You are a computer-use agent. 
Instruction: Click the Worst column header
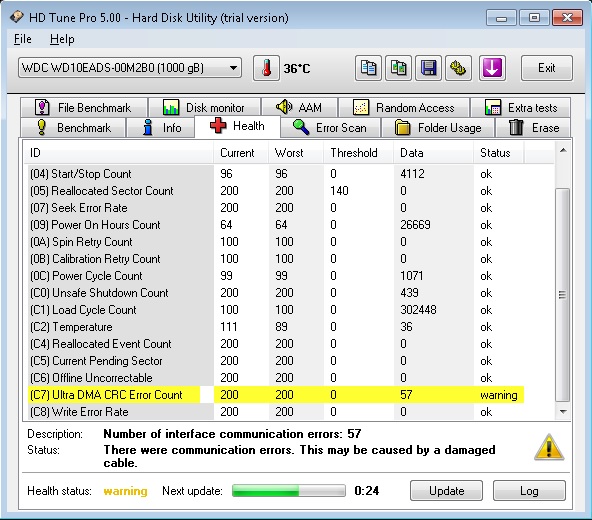pos(296,153)
